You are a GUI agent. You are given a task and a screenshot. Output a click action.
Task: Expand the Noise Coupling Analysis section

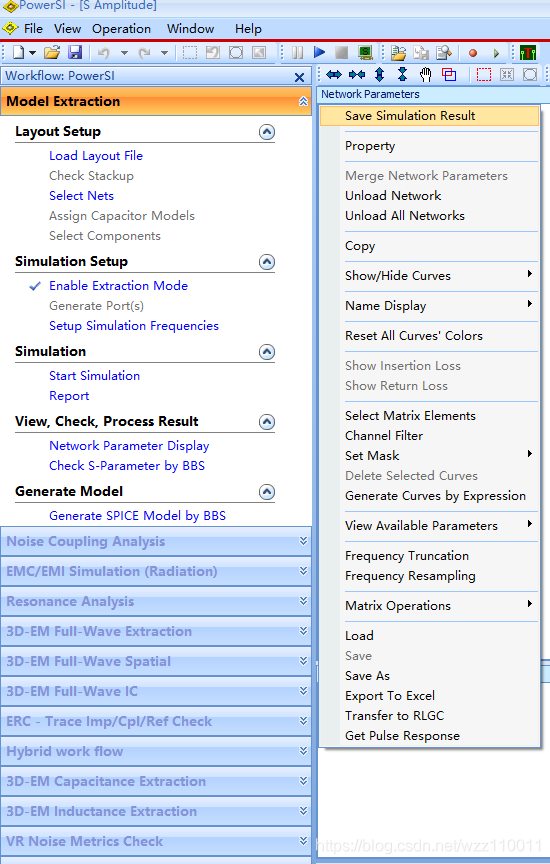303,541
